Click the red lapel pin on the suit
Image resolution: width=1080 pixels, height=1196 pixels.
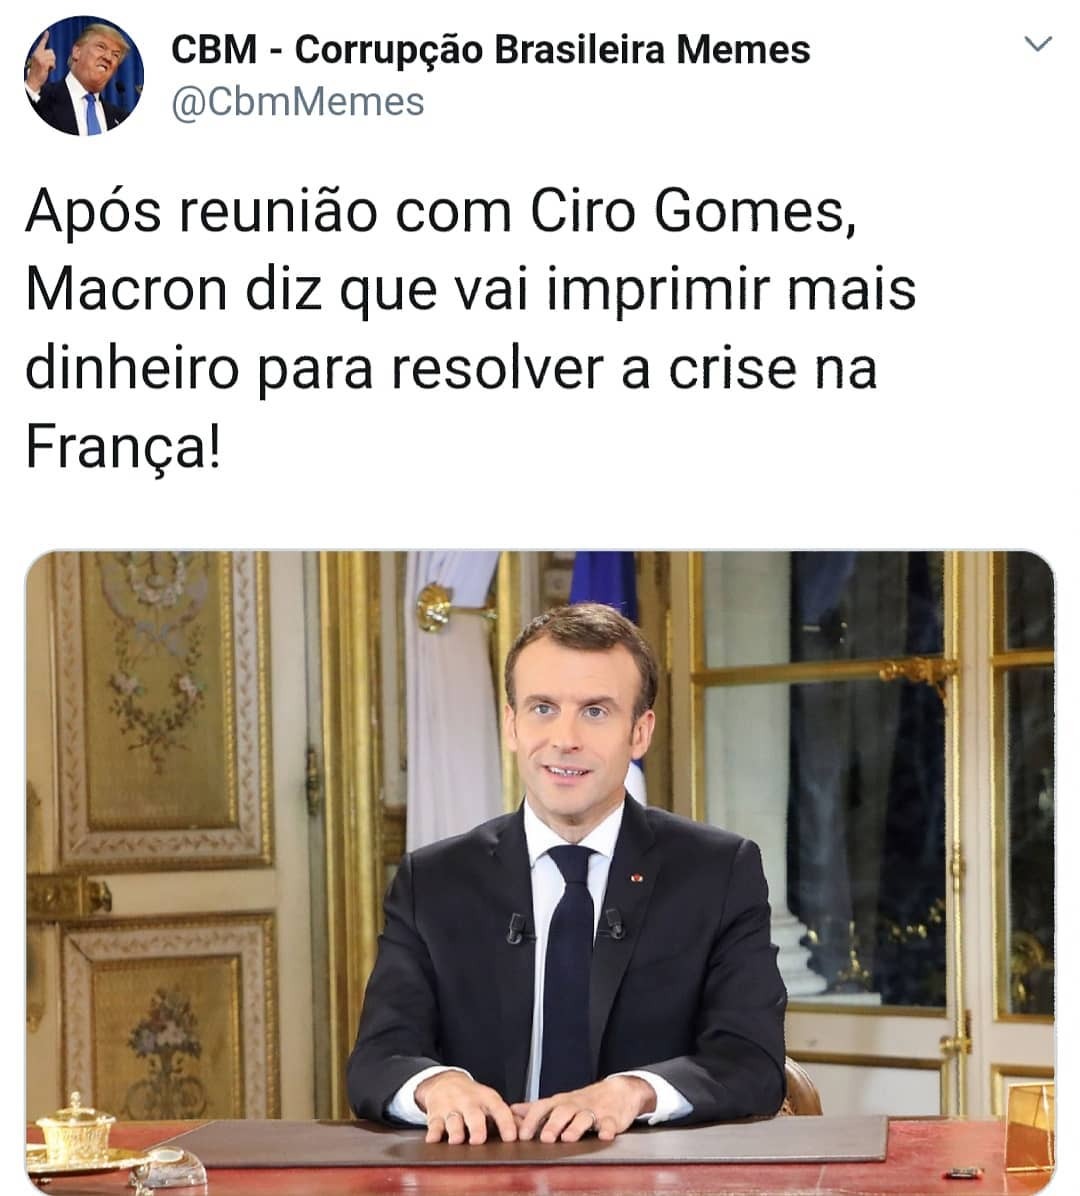click(x=637, y=879)
